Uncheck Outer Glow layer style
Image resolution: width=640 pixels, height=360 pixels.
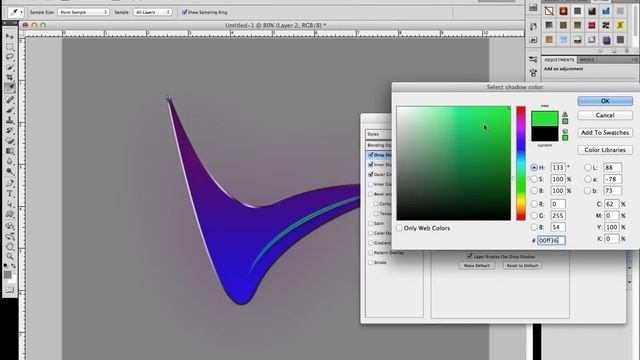[x=371, y=174]
